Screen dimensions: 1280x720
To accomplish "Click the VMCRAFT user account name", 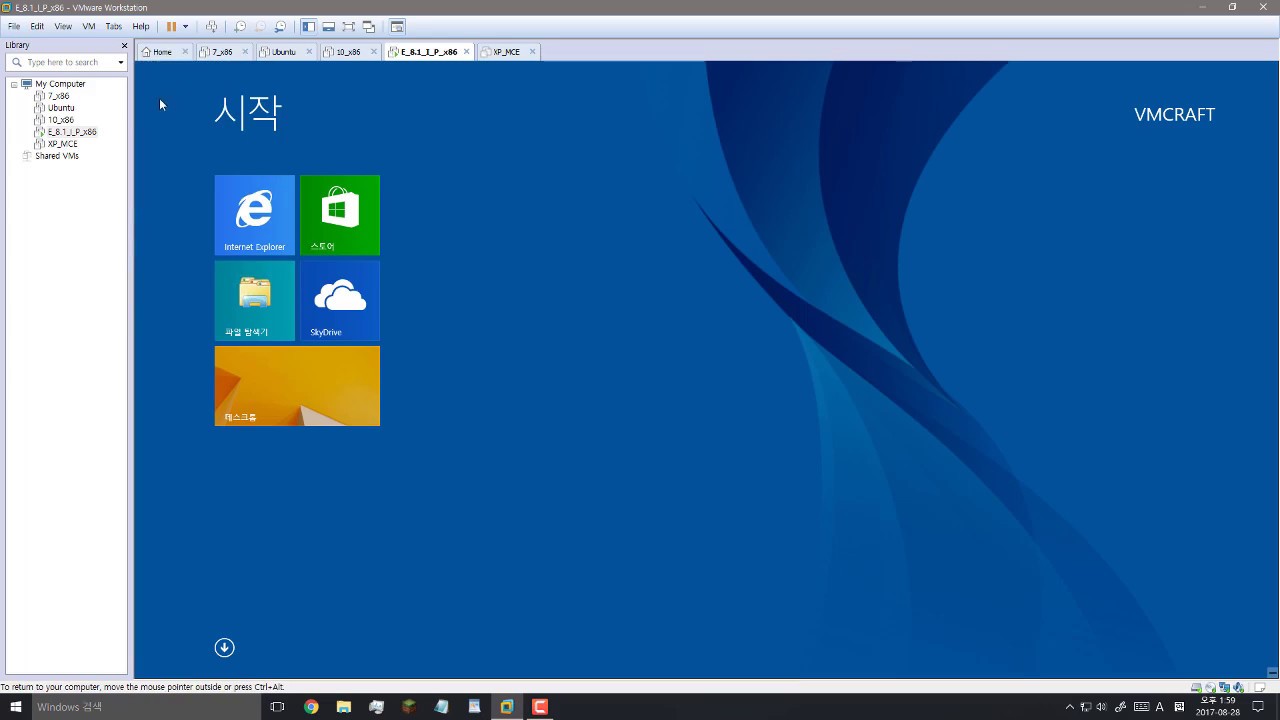I will (1174, 115).
